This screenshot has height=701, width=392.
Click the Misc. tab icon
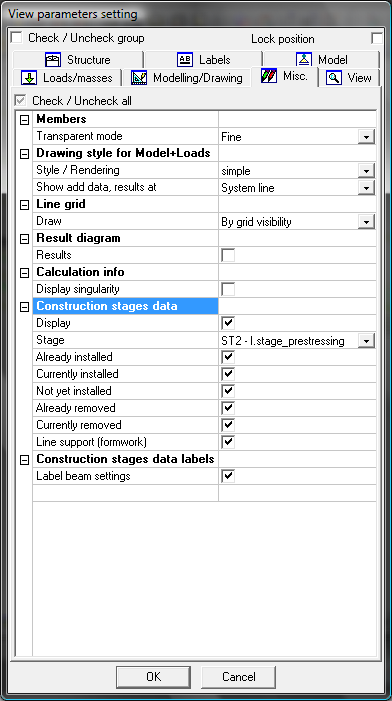pos(269,76)
